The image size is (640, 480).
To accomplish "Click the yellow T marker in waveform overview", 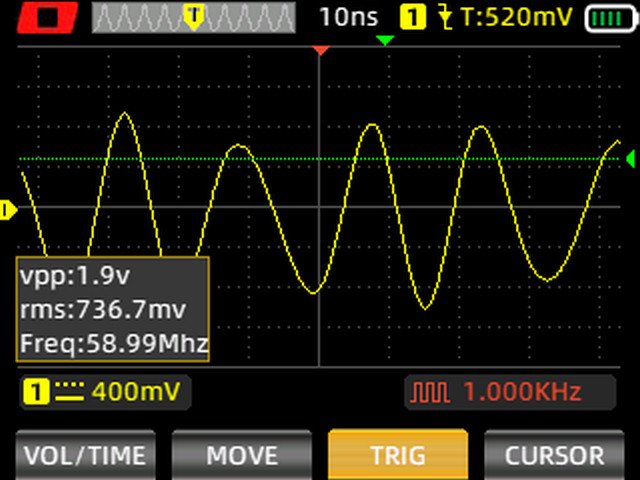I will (x=194, y=15).
